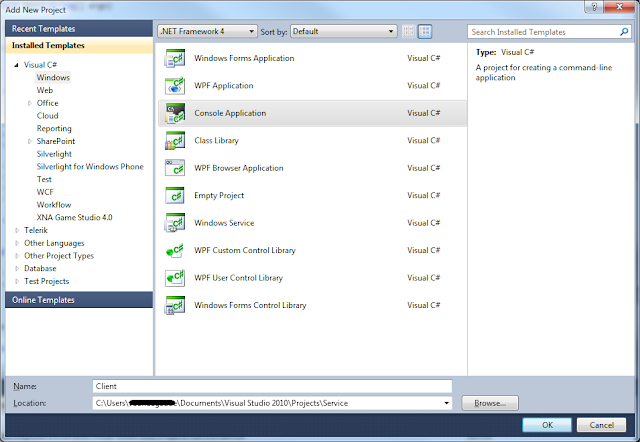Click the Browse... button

pos(490,403)
